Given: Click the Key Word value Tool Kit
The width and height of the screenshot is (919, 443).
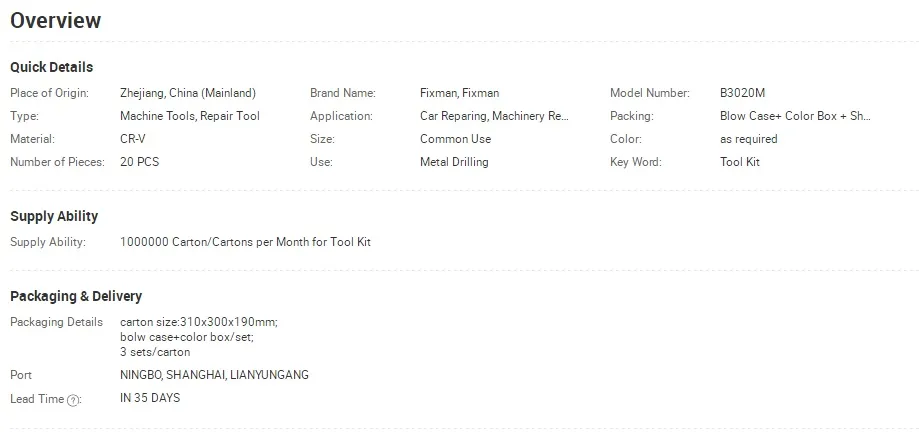Looking at the screenshot, I should (740, 162).
